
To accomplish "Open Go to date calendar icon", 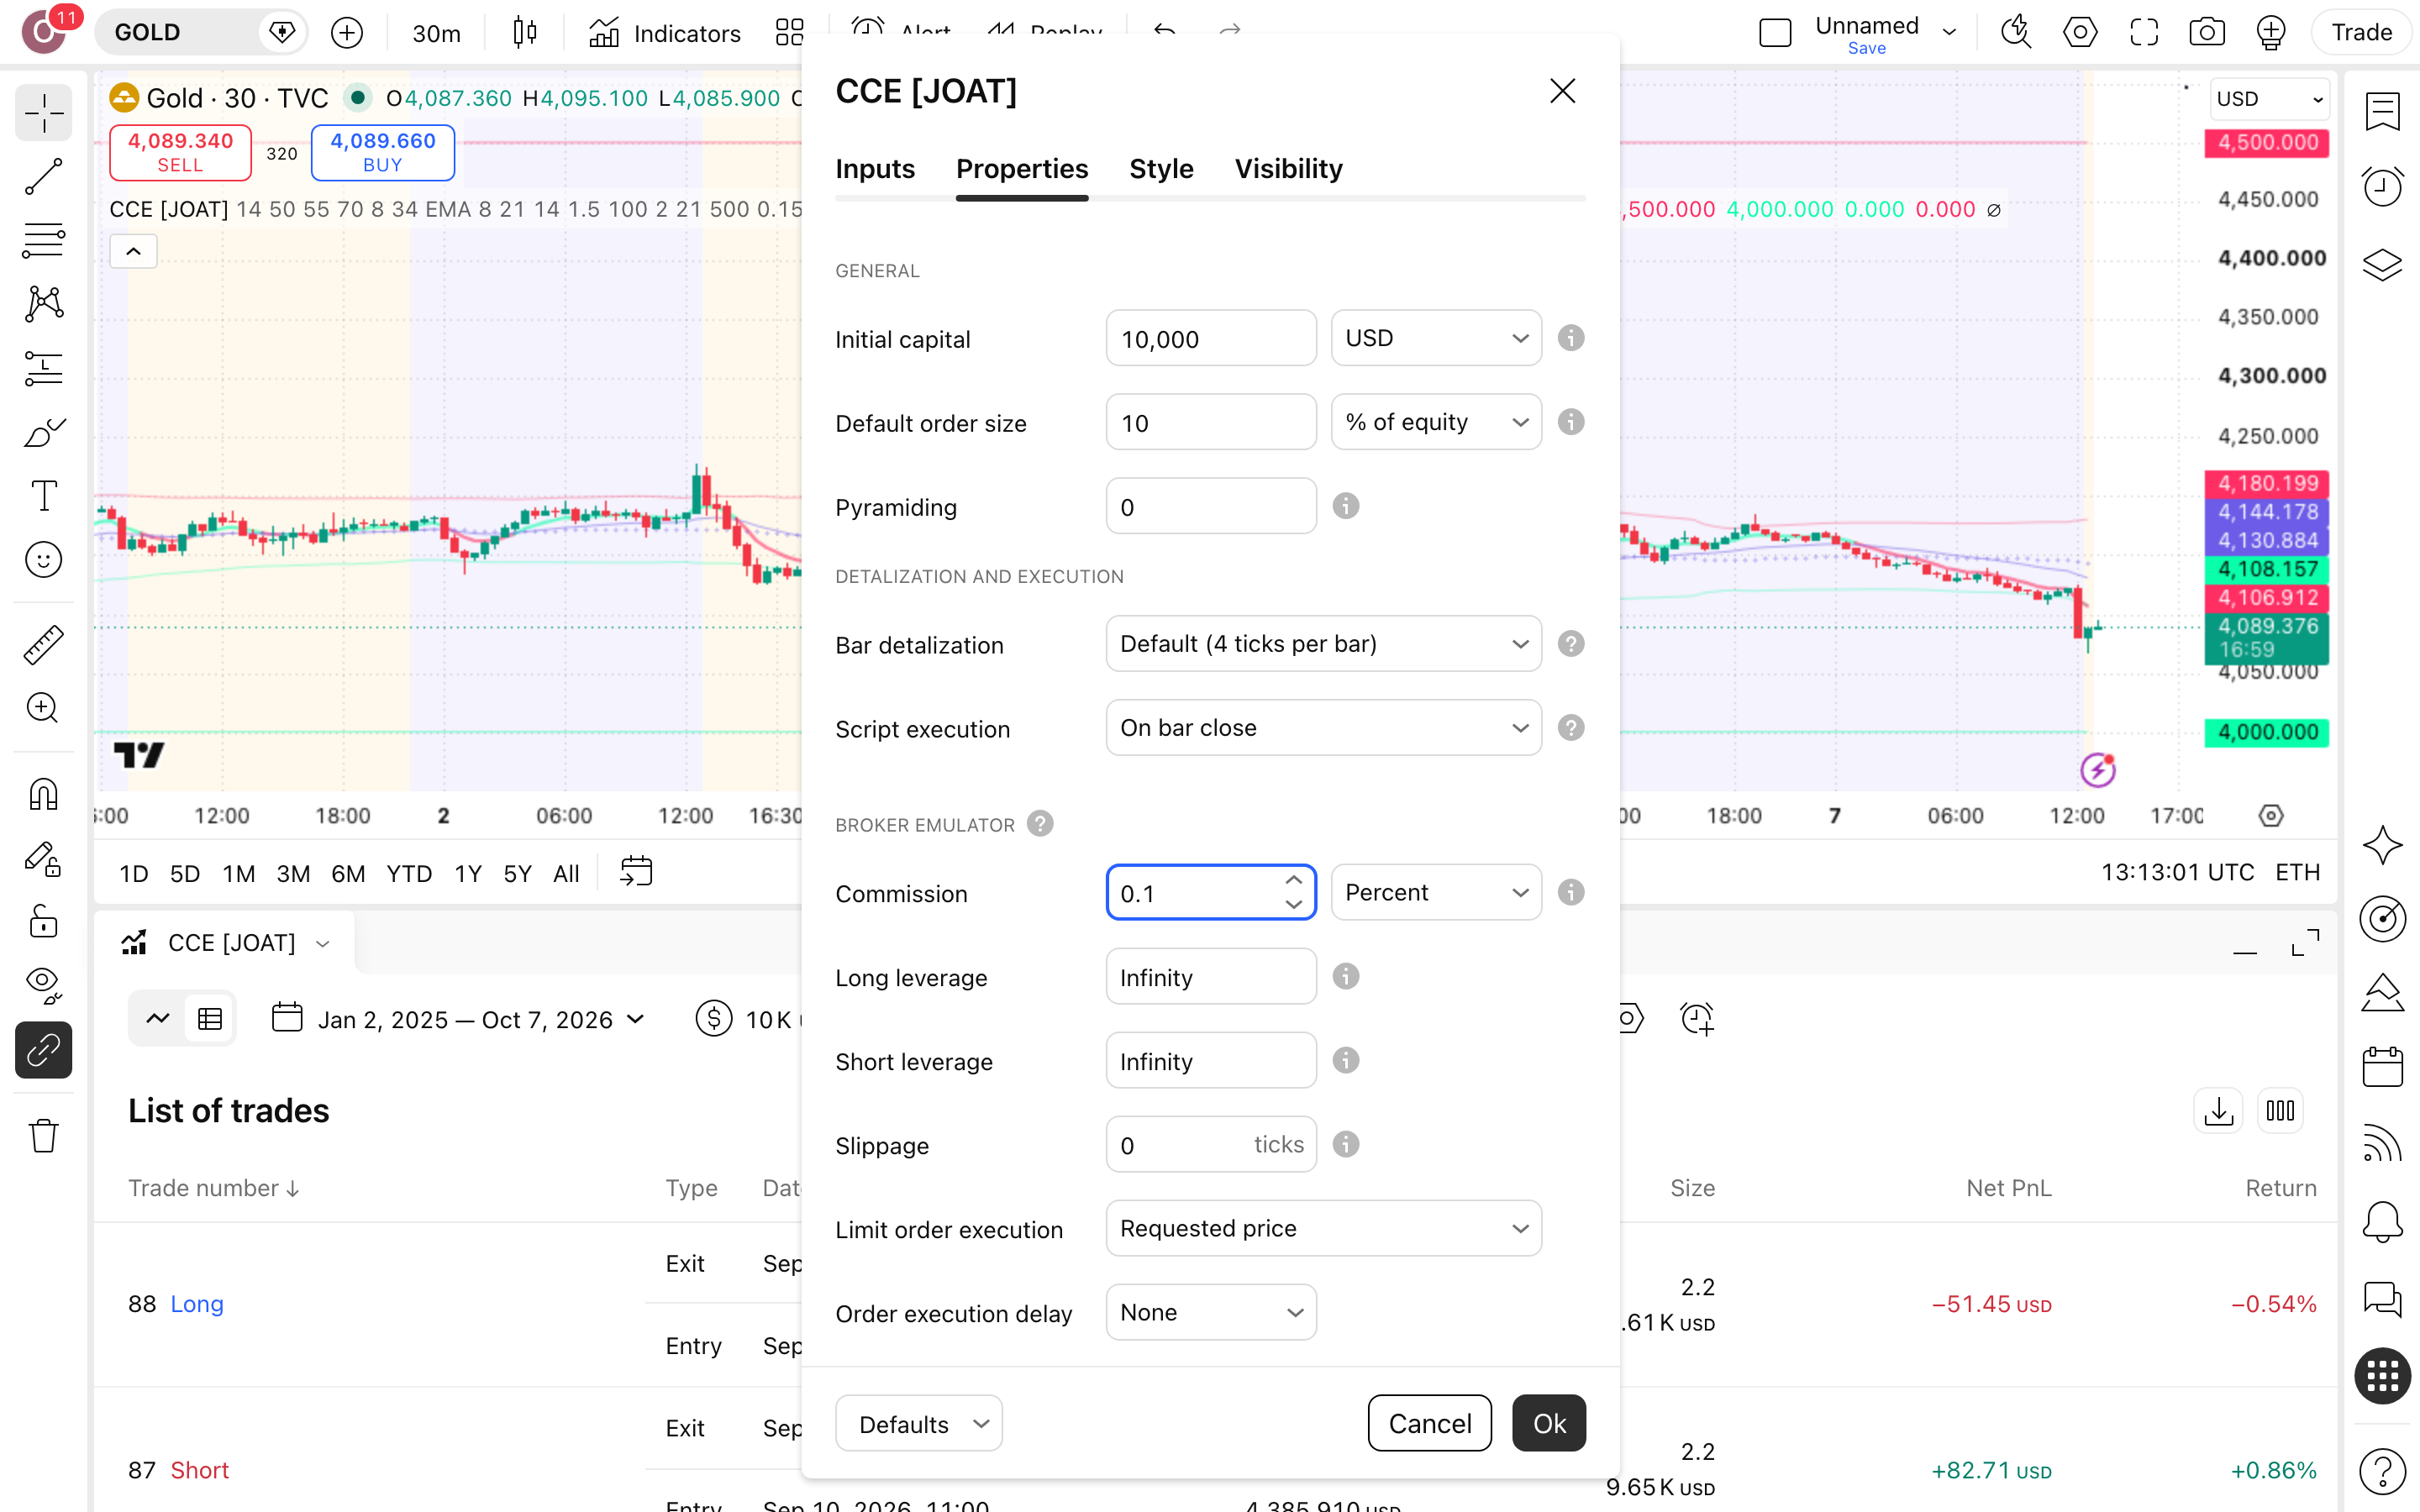I will (636, 872).
